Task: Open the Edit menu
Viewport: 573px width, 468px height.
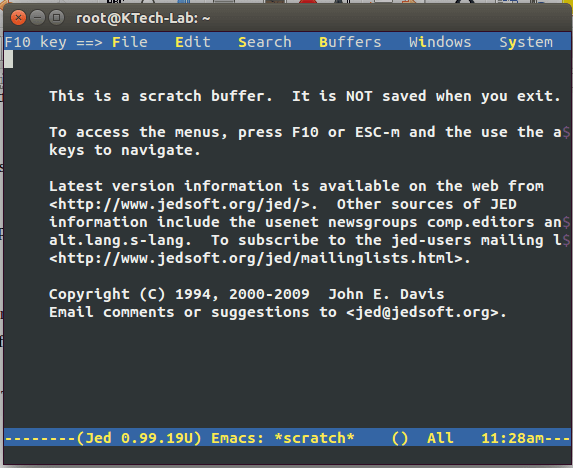Action: 193,42
